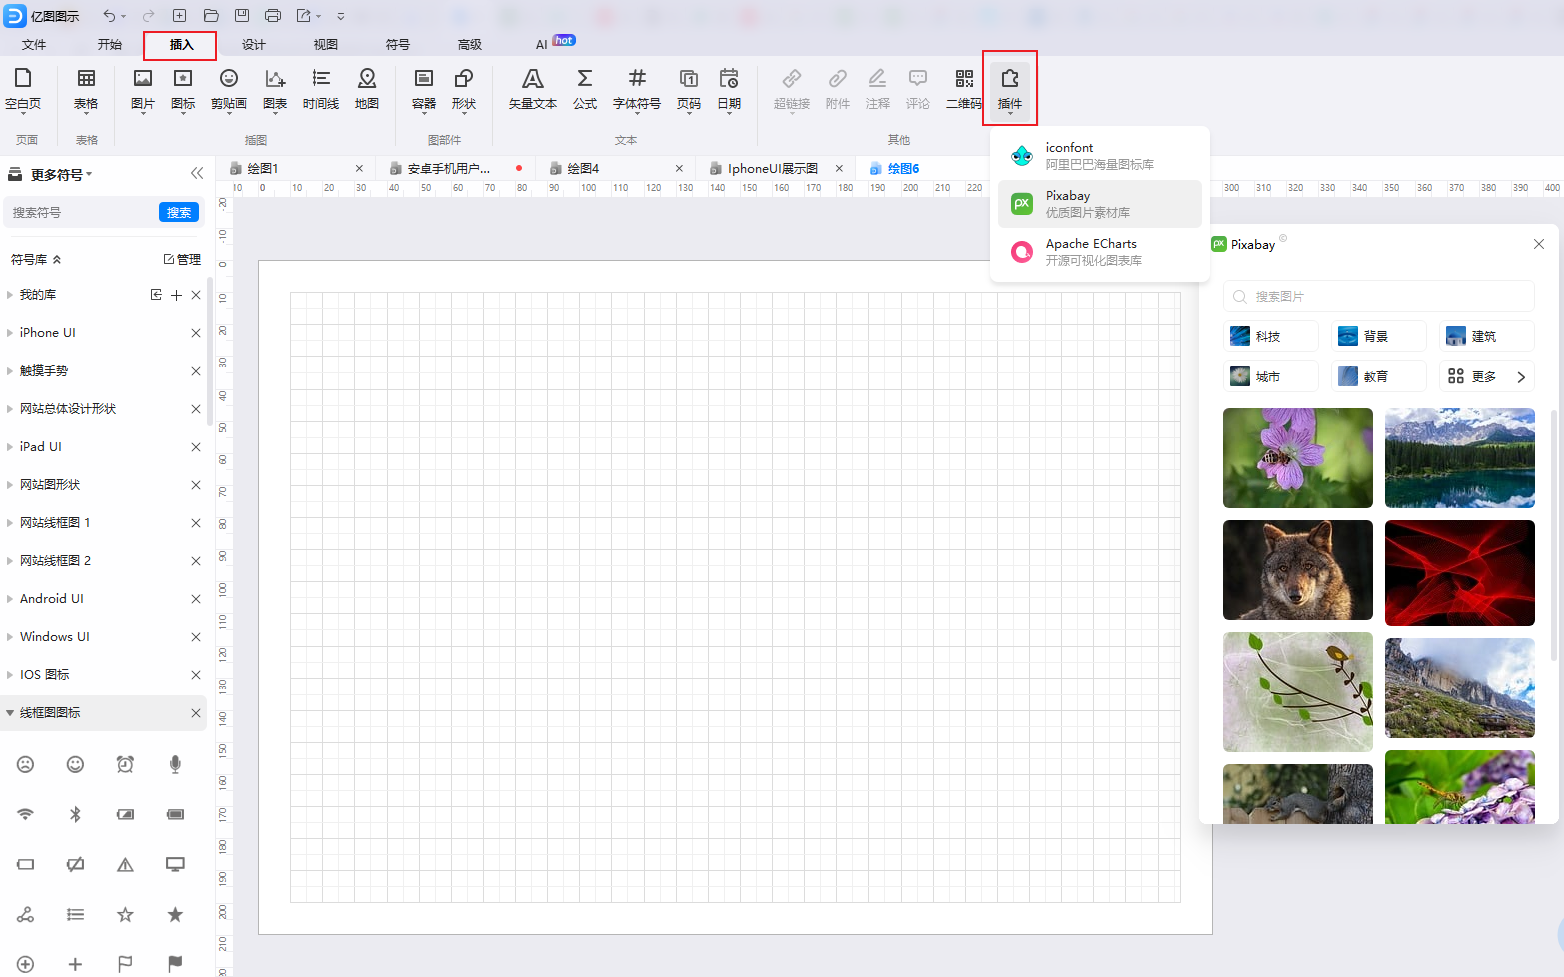1564x977 pixels.
Task: Click the save icon in title bar
Action: (x=242, y=16)
